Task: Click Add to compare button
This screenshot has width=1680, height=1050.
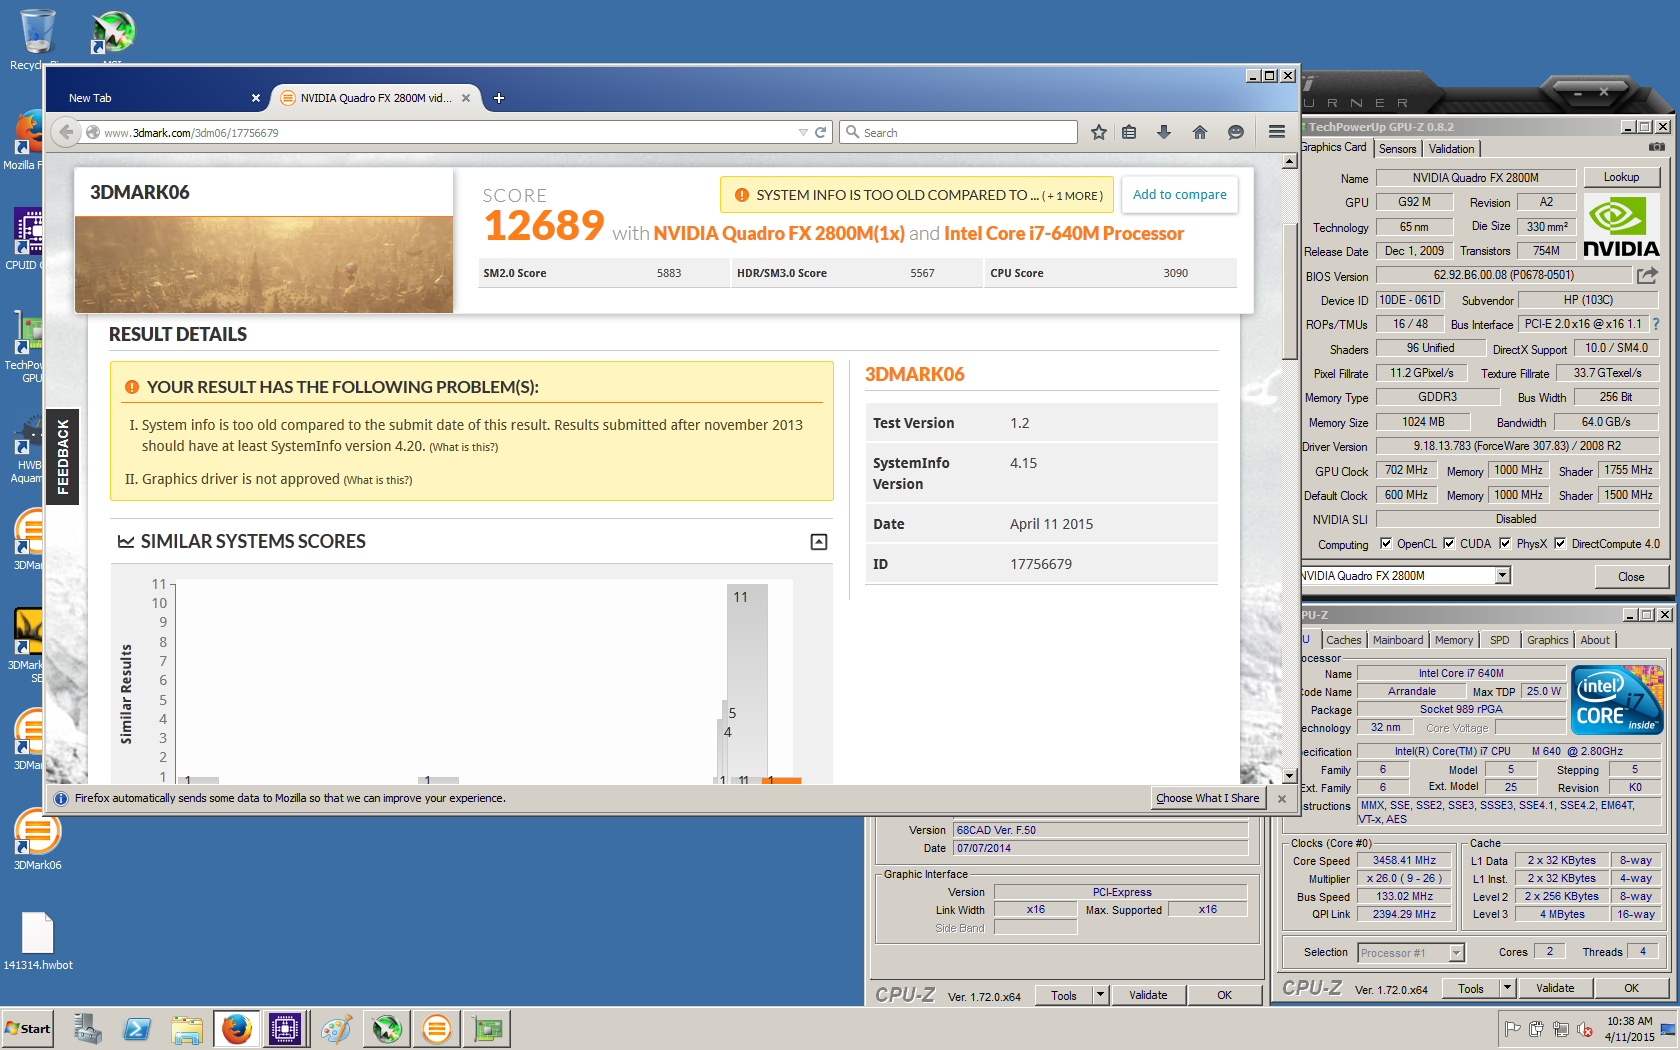Action: pyautogui.click(x=1179, y=194)
